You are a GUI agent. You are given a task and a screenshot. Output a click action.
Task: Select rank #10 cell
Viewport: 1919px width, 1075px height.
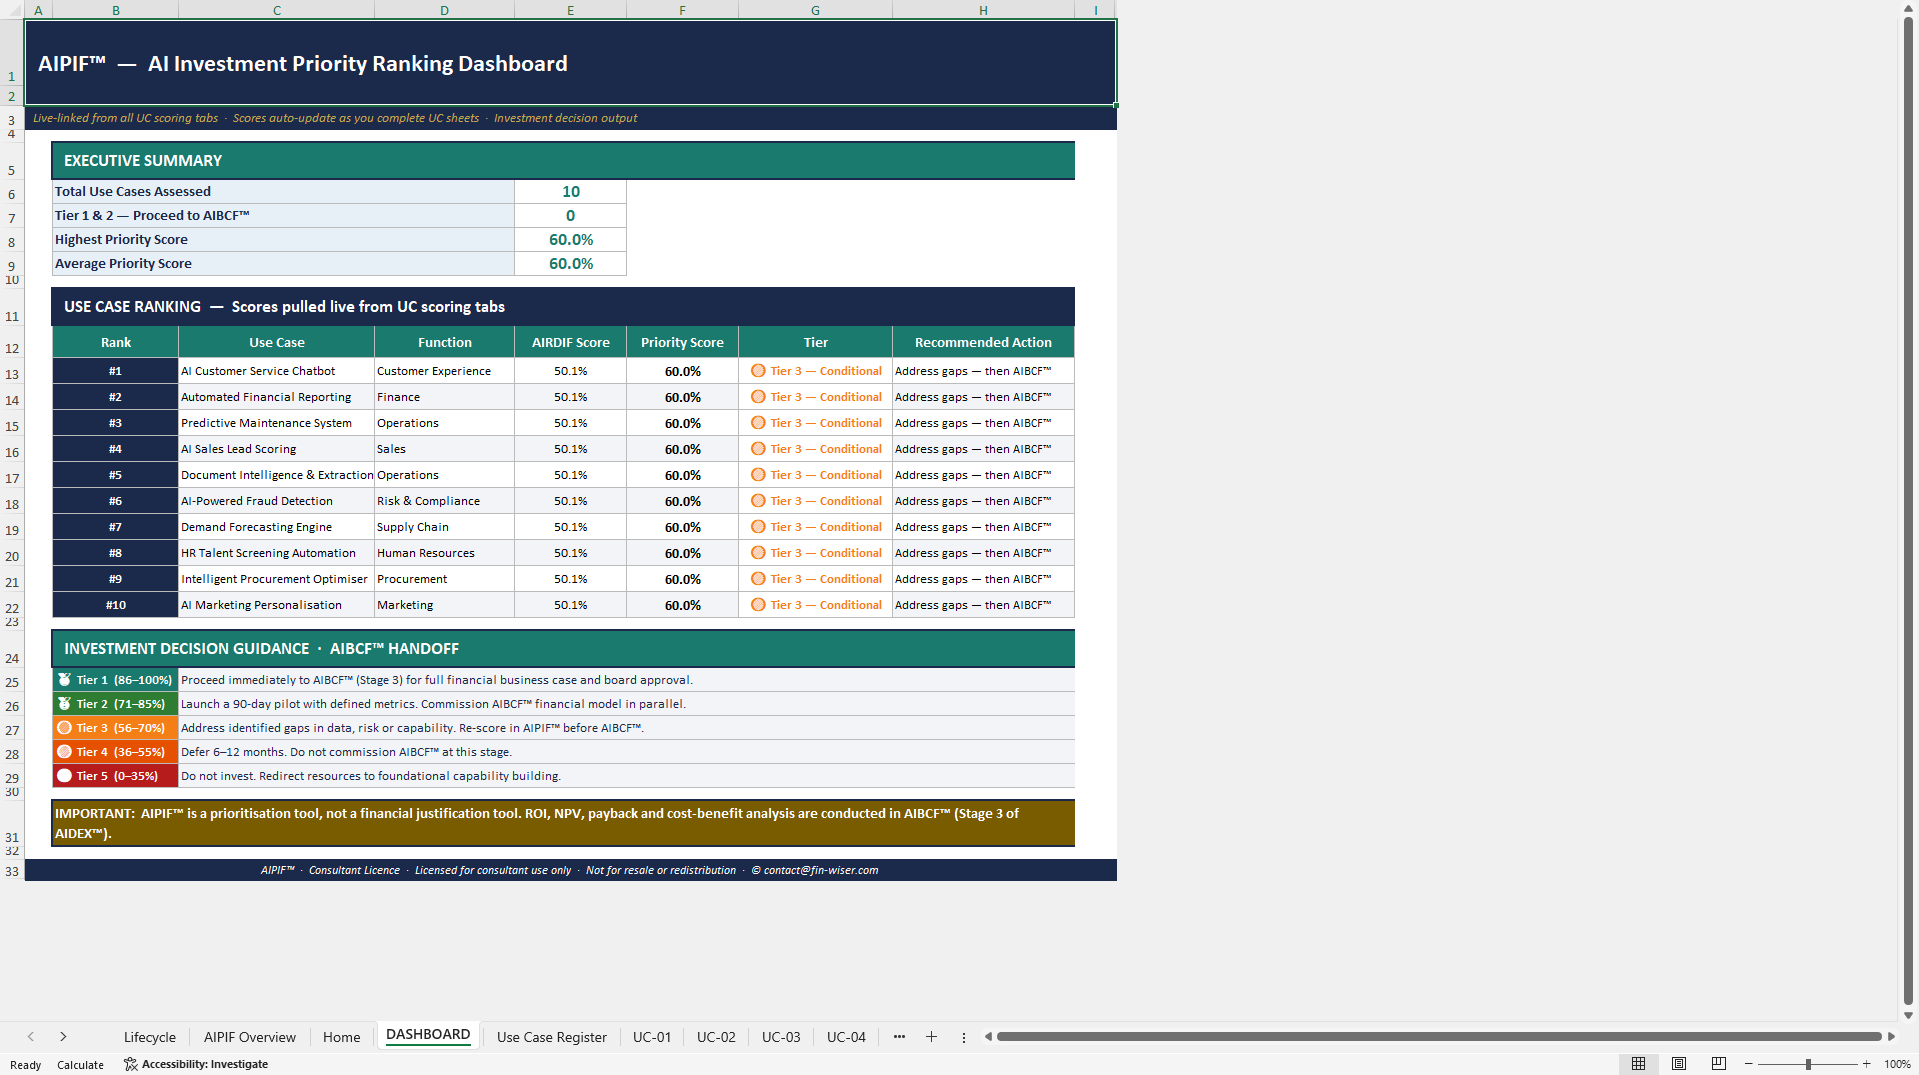(x=115, y=605)
